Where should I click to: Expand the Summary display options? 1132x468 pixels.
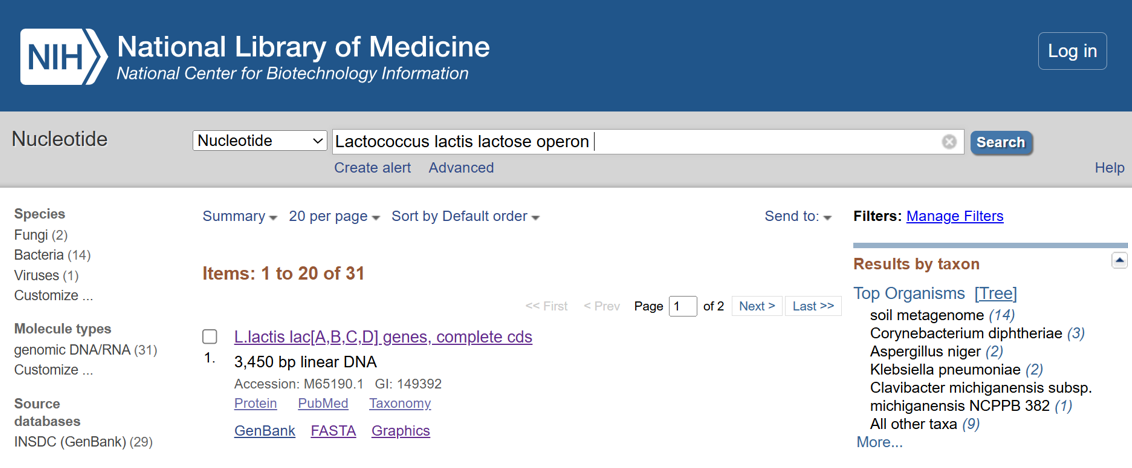(240, 217)
